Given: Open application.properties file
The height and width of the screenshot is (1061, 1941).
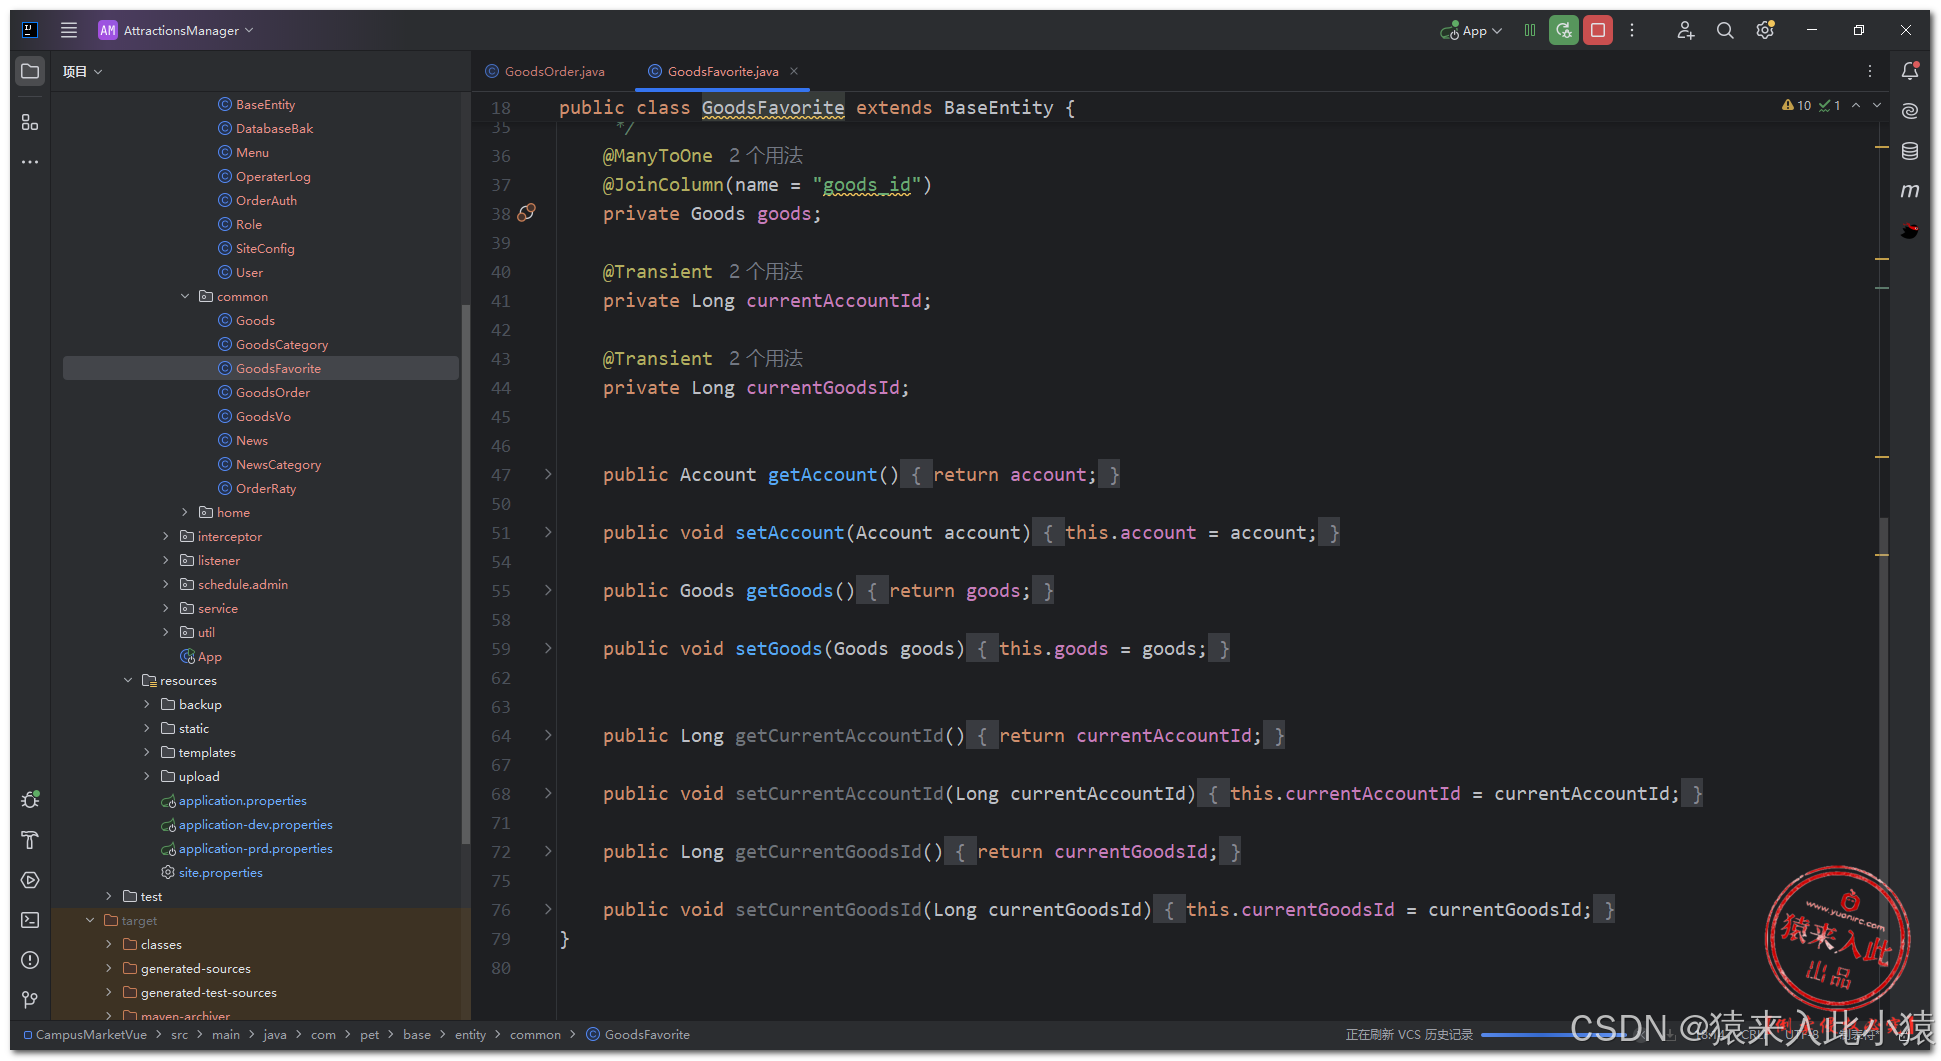Looking at the screenshot, I should 243,800.
